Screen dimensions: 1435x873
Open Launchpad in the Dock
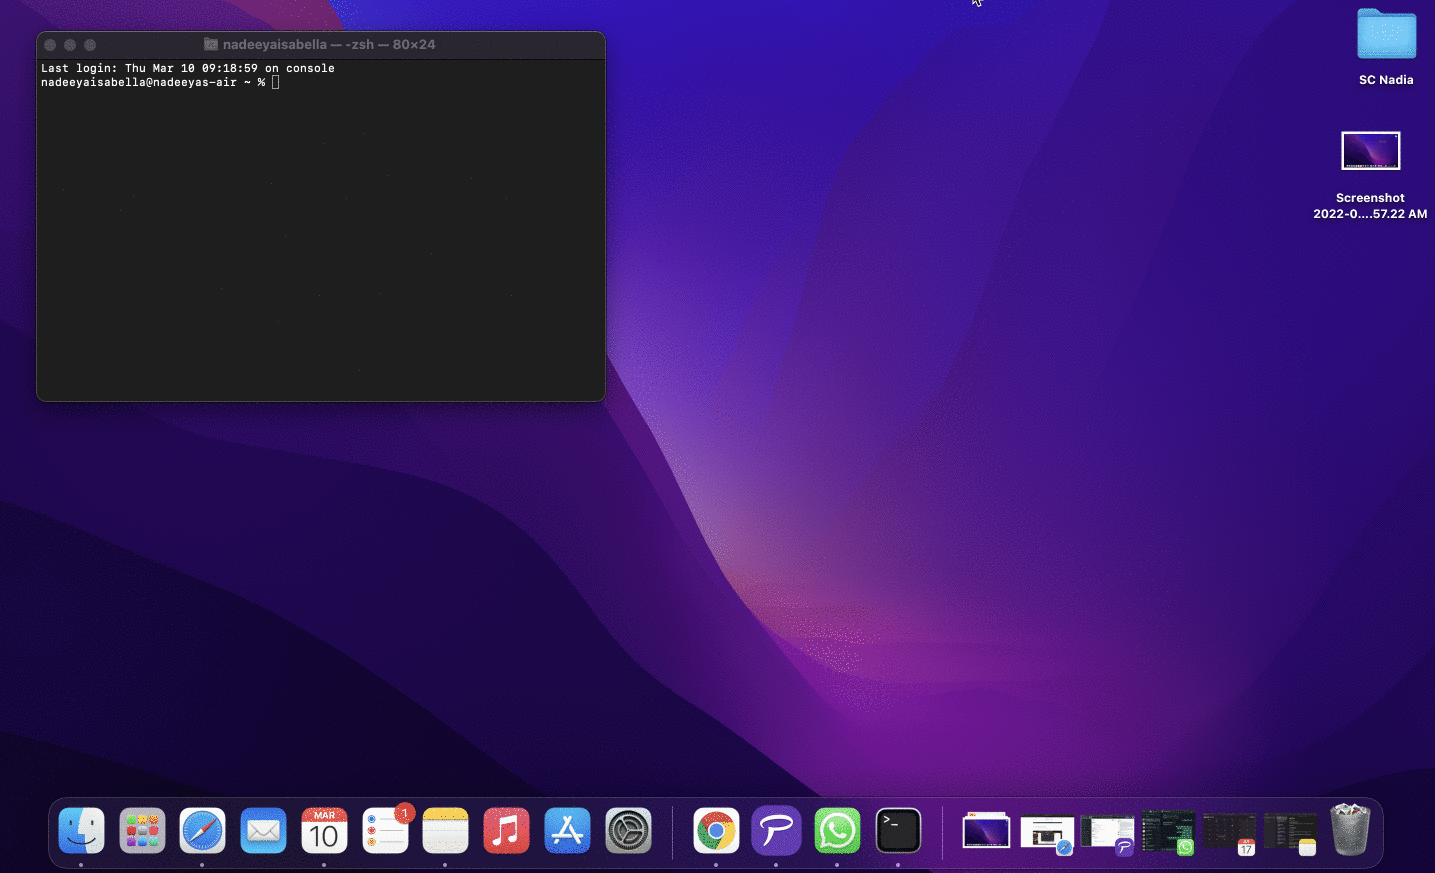(x=143, y=831)
